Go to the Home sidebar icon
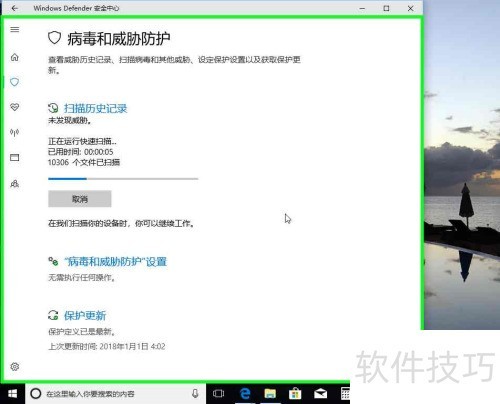 (x=15, y=57)
